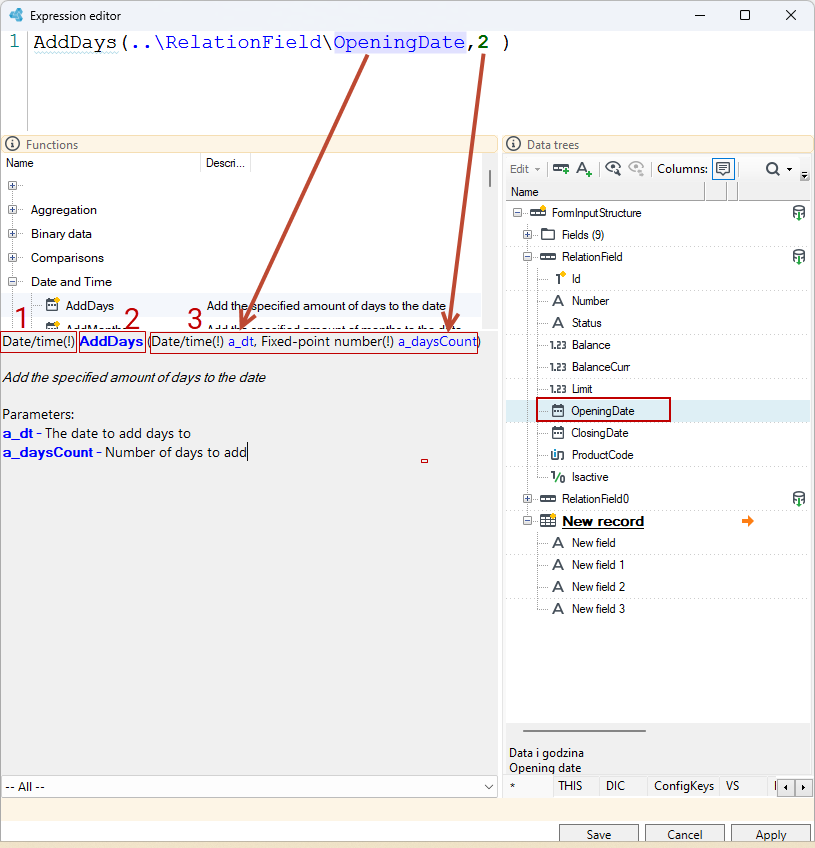Screen dimensions: 815x848
Task: Open the search options dropdown arrow
Action: tap(790, 170)
